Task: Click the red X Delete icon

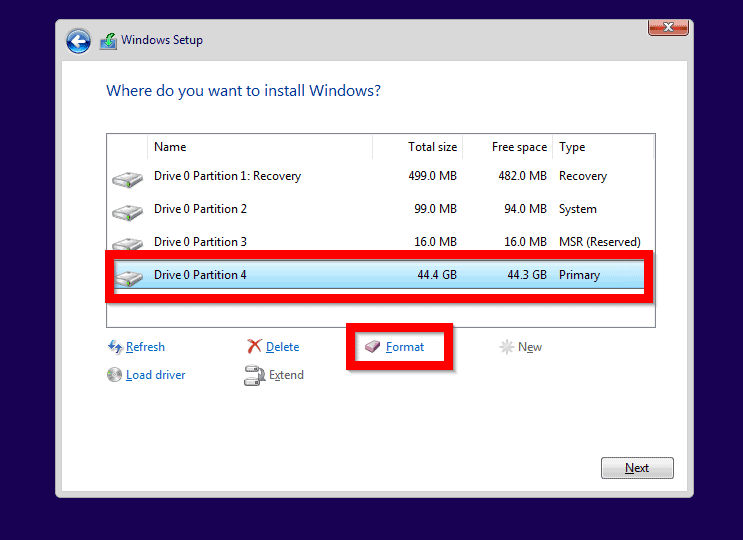Action: coord(254,346)
